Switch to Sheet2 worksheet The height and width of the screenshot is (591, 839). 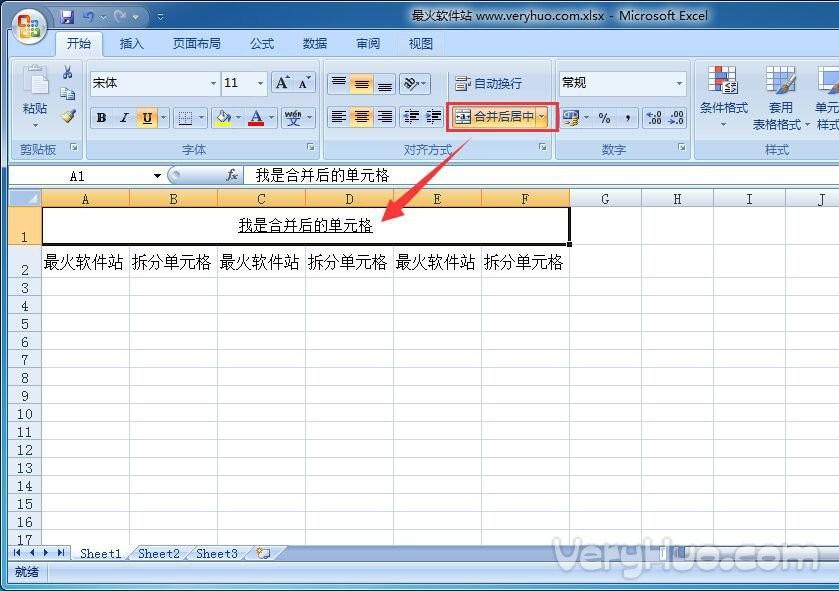click(158, 554)
